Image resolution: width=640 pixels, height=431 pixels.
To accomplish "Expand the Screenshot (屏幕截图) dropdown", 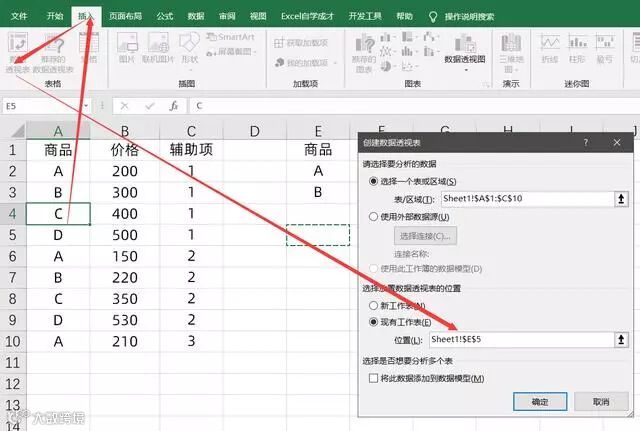I will (255, 52).
